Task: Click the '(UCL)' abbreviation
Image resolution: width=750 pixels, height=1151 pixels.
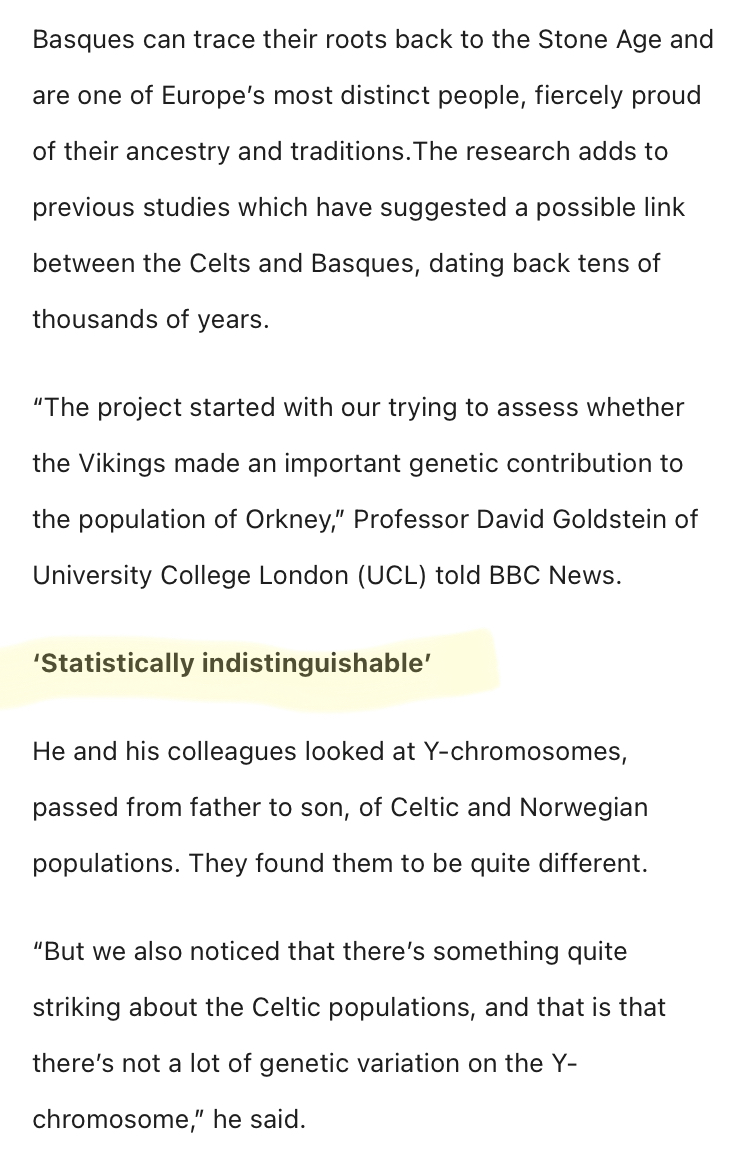Action: [x=392, y=576]
